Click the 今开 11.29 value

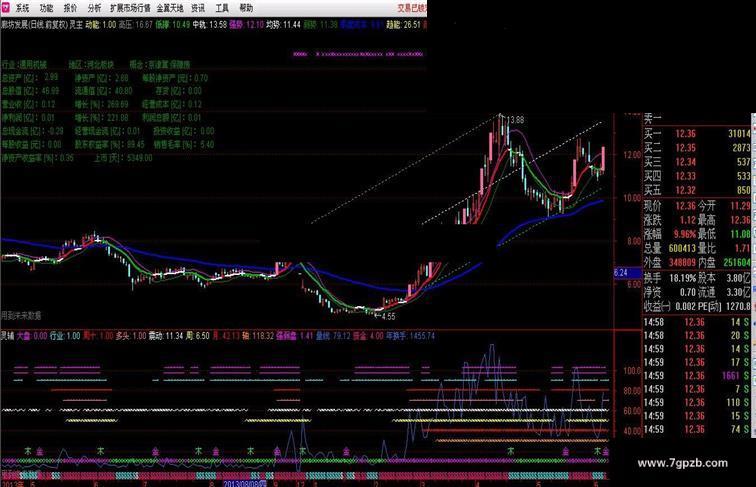(x=740, y=206)
